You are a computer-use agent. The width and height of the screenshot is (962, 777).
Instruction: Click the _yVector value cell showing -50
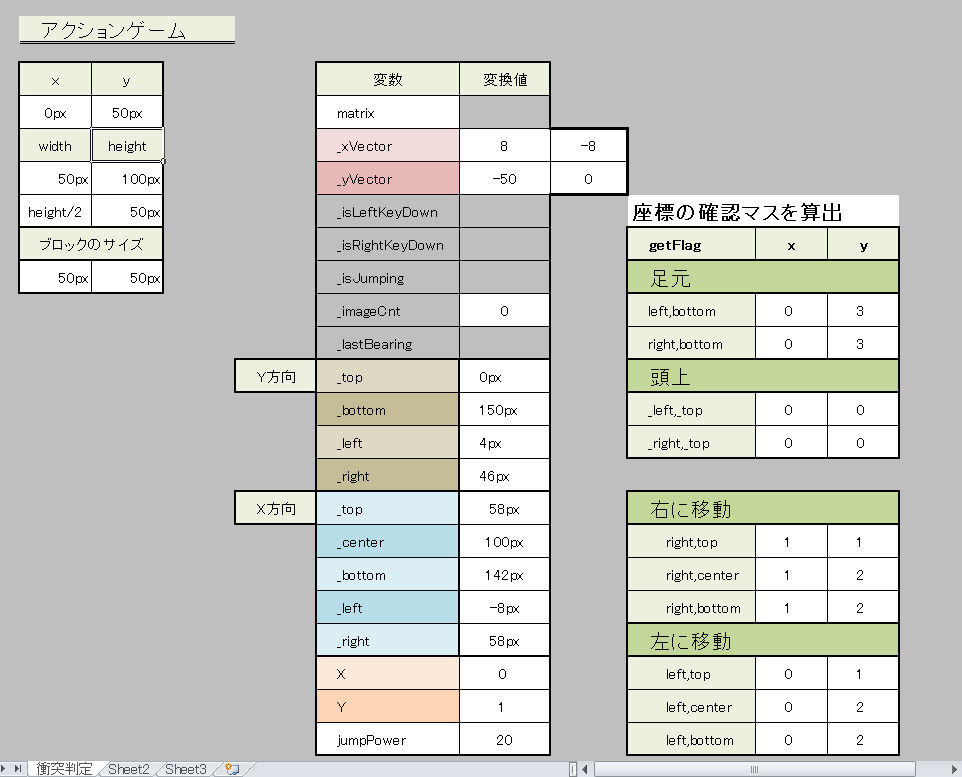[x=504, y=179]
